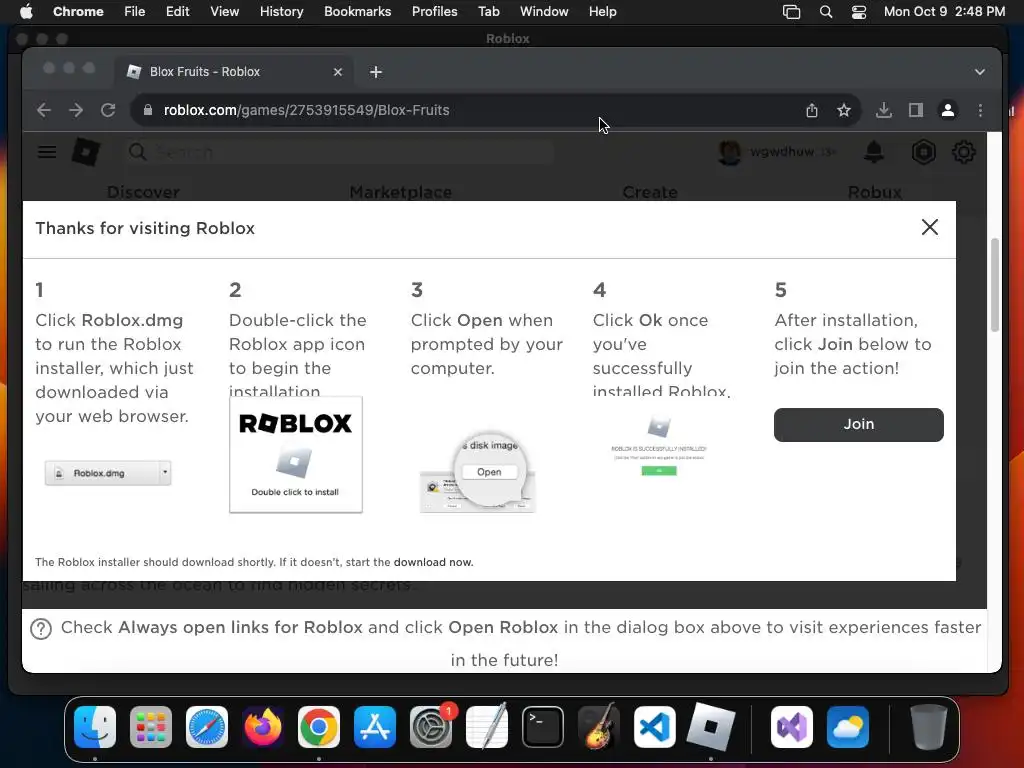Open Chrome three-dot menu
The height and width of the screenshot is (768, 1024).
[980, 110]
